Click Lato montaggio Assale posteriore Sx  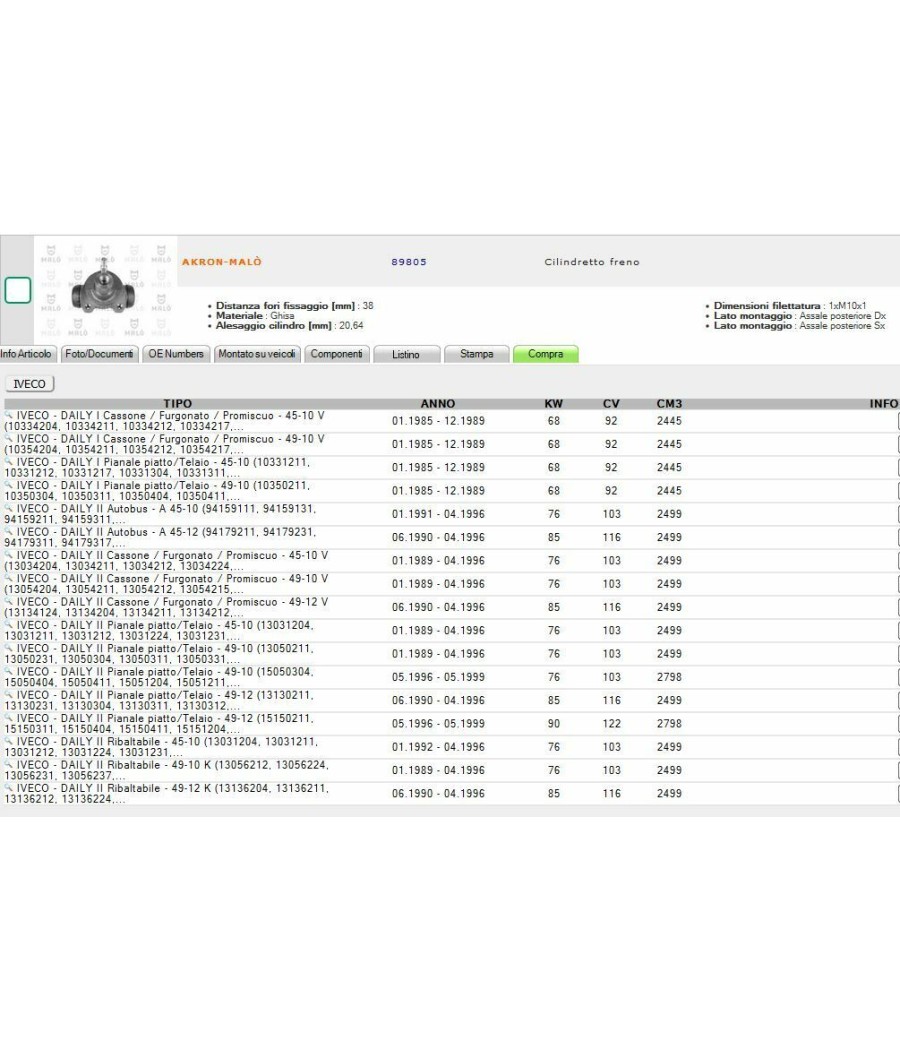tap(800, 325)
